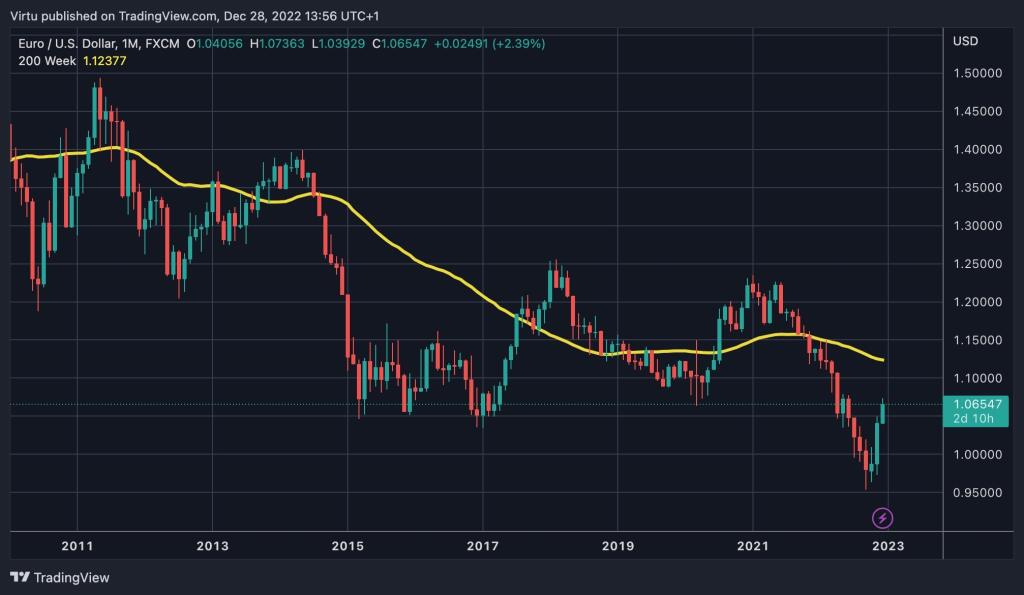
Task: Click the open price O1.04056
Action: pos(214,44)
